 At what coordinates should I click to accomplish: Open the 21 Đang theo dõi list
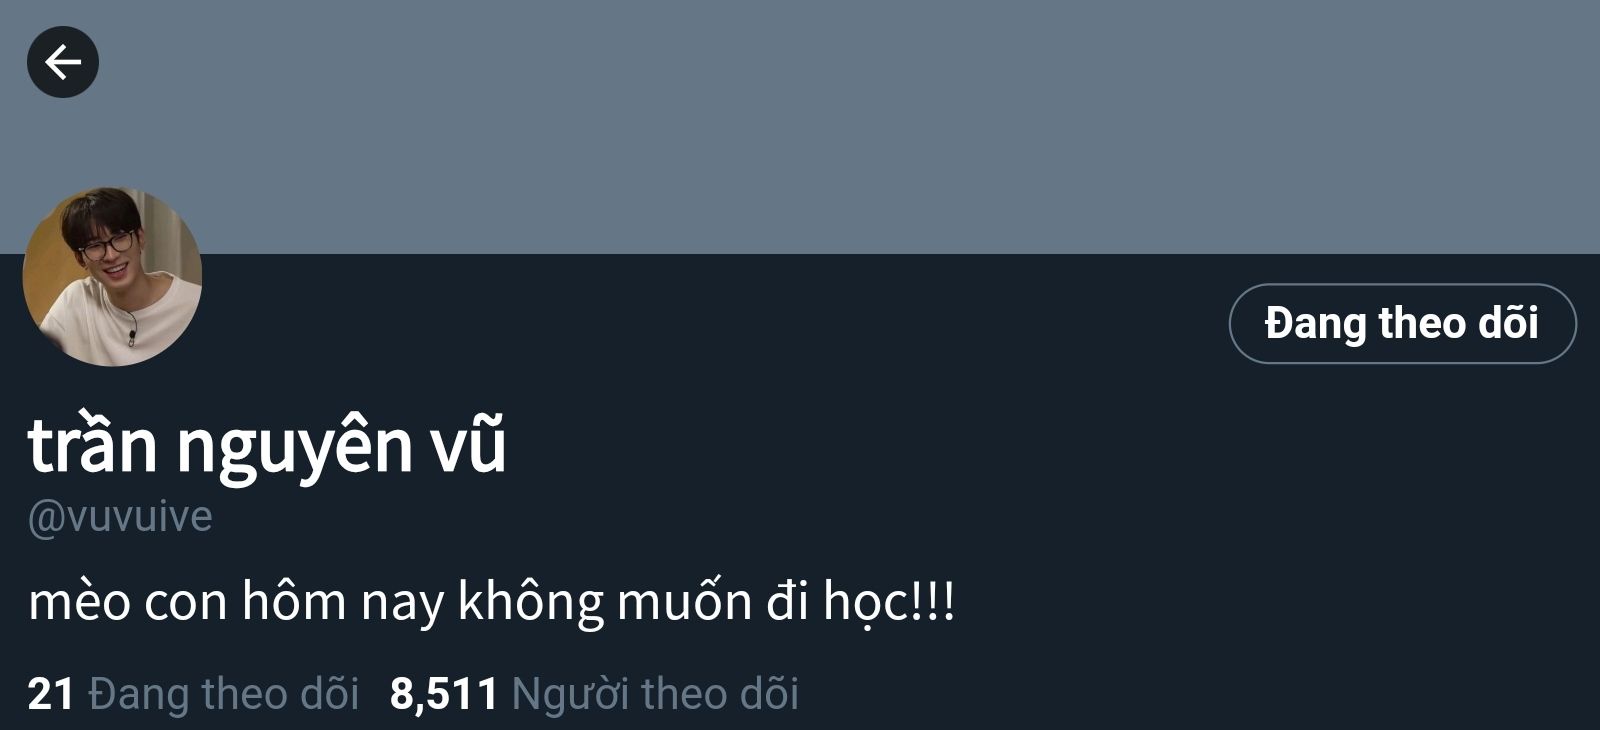pyautogui.click(x=193, y=694)
